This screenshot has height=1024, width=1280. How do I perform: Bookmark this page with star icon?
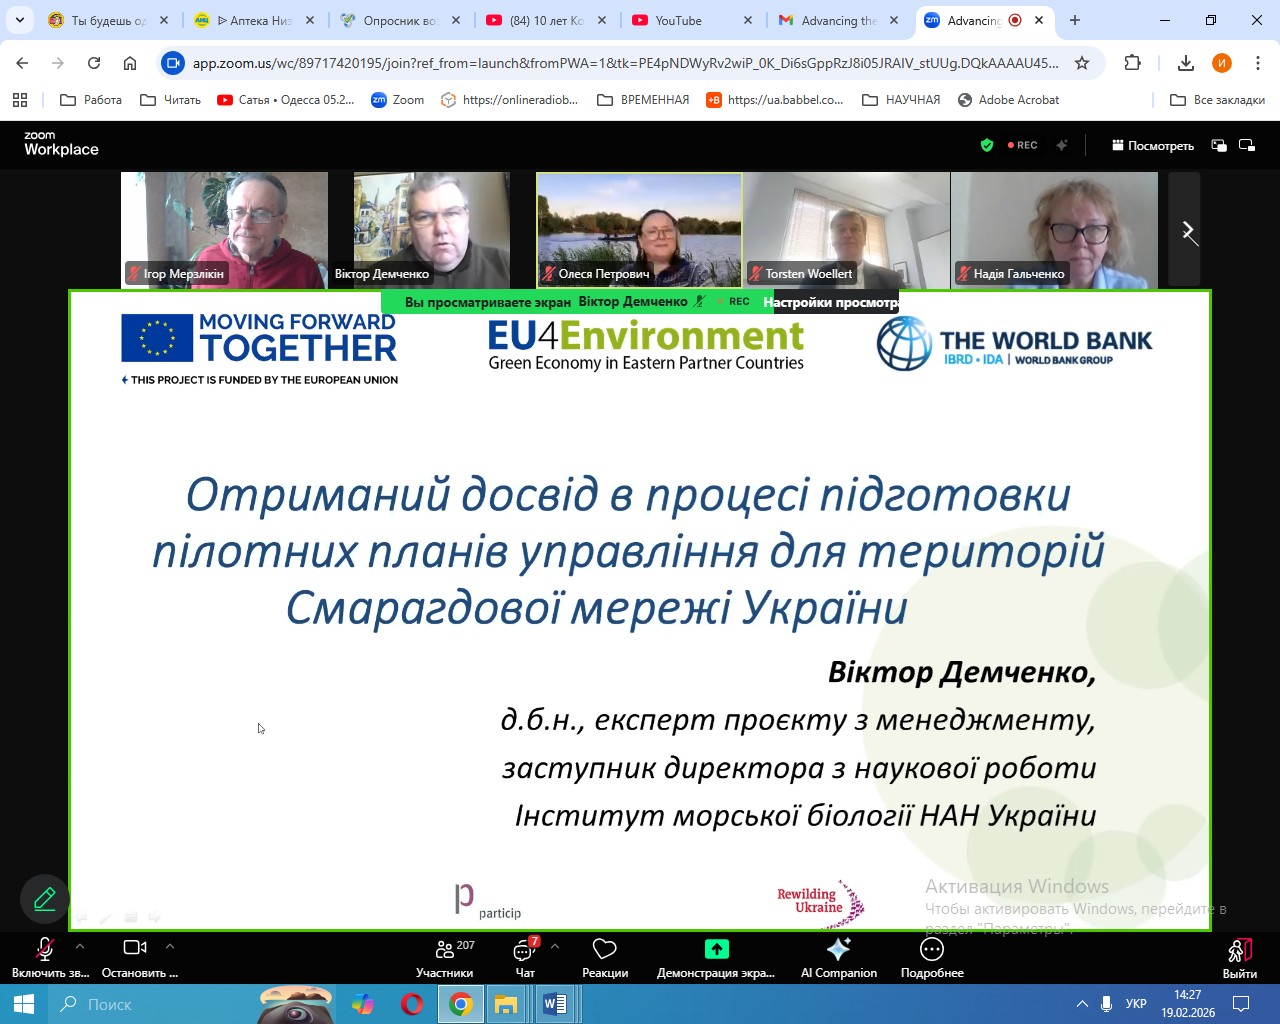click(x=1081, y=63)
